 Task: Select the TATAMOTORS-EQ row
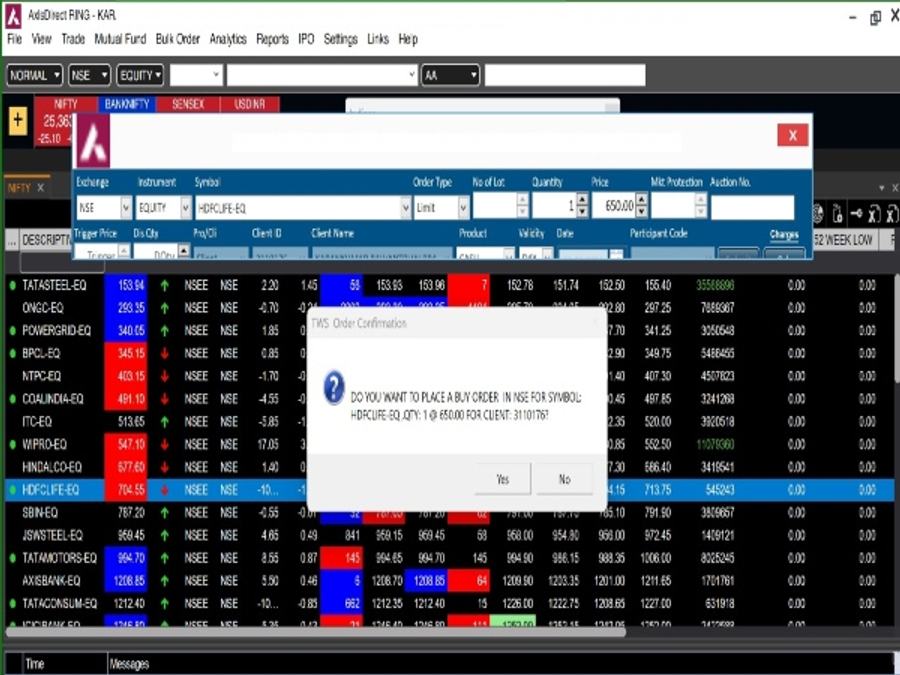tap(450, 558)
